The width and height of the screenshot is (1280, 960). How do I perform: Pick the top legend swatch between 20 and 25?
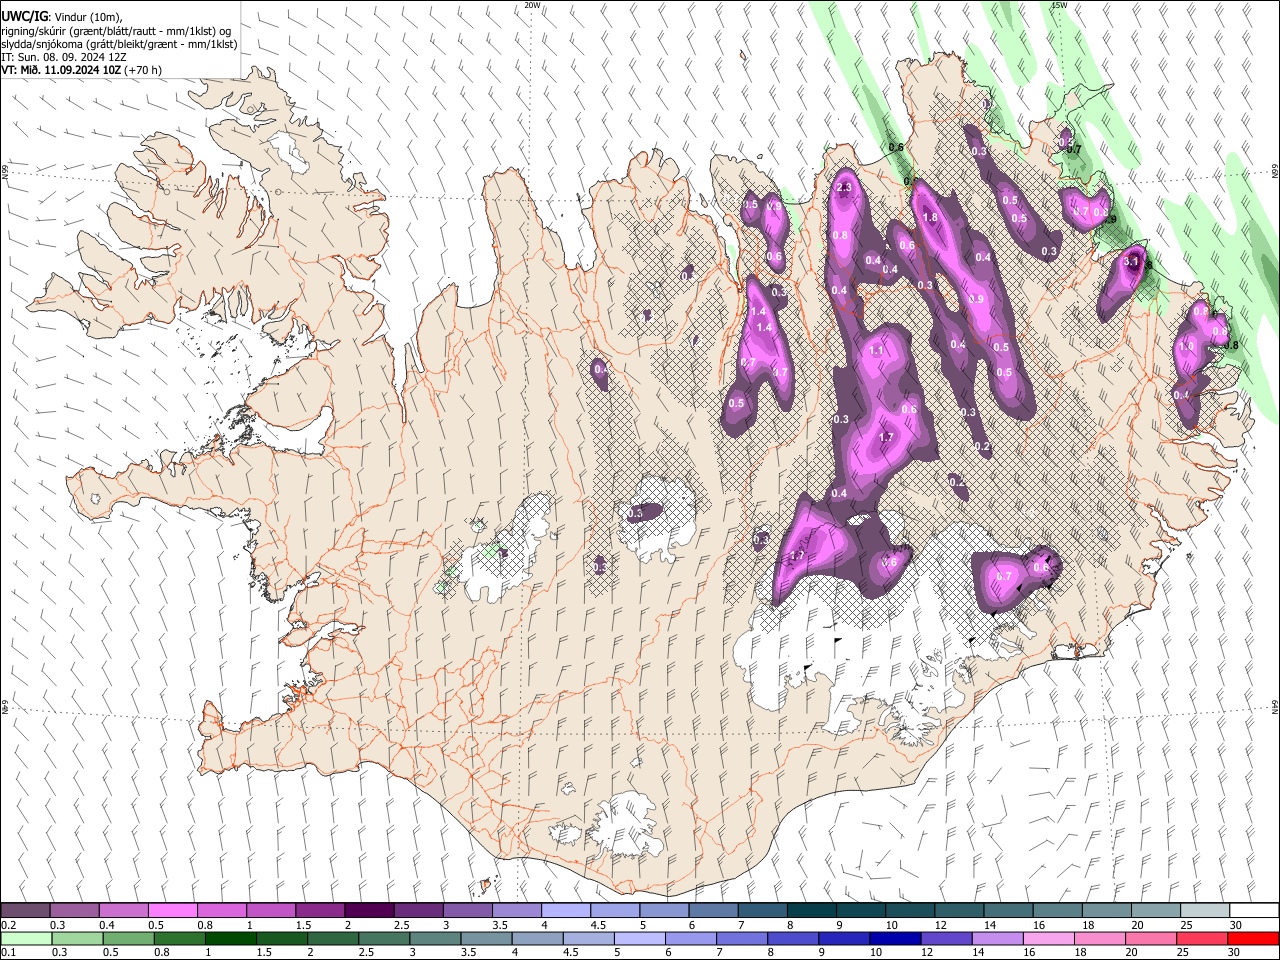point(1156,910)
